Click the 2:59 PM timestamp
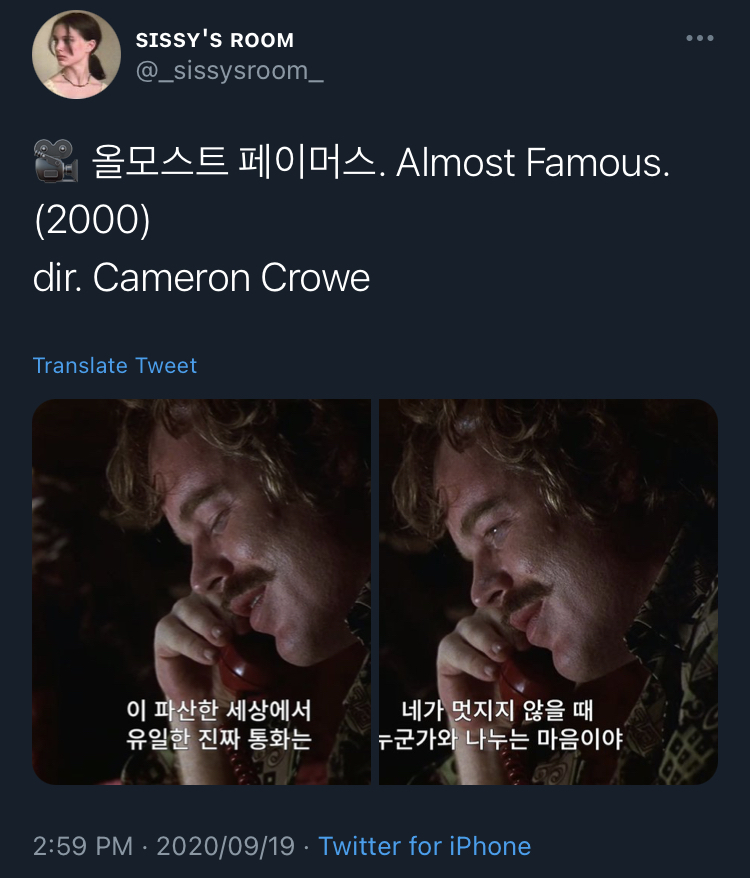Viewport: 750px width, 878px height. [x=83, y=846]
